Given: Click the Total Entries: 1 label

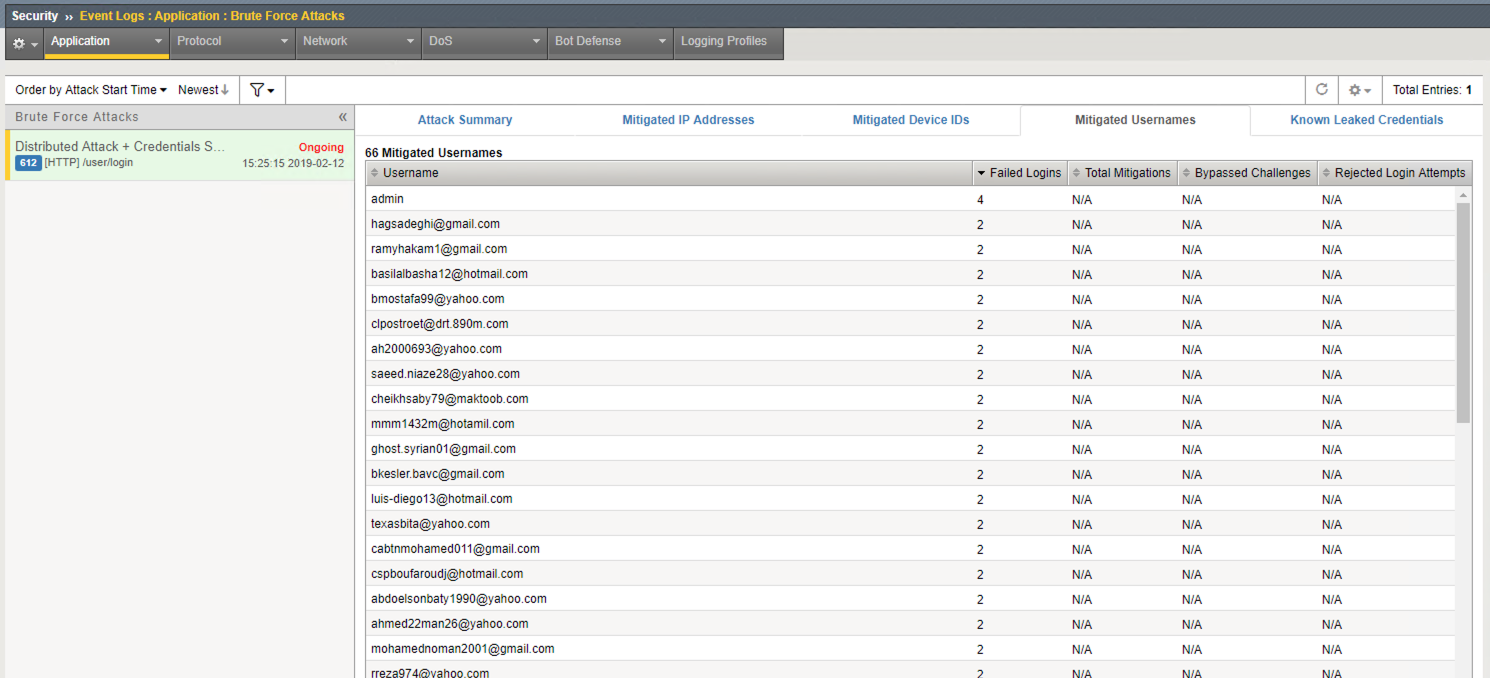Looking at the screenshot, I should (1432, 90).
